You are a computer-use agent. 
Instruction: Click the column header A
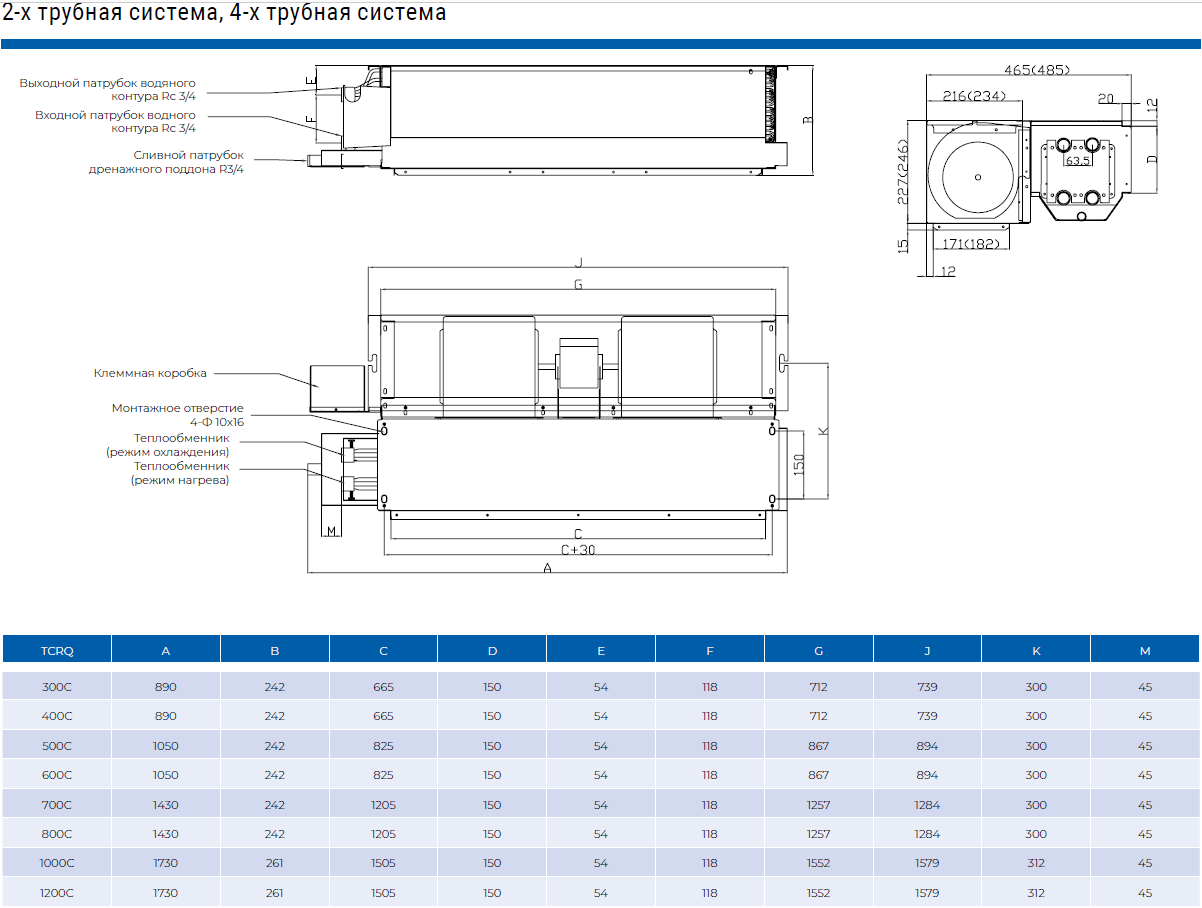[x=164, y=649]
